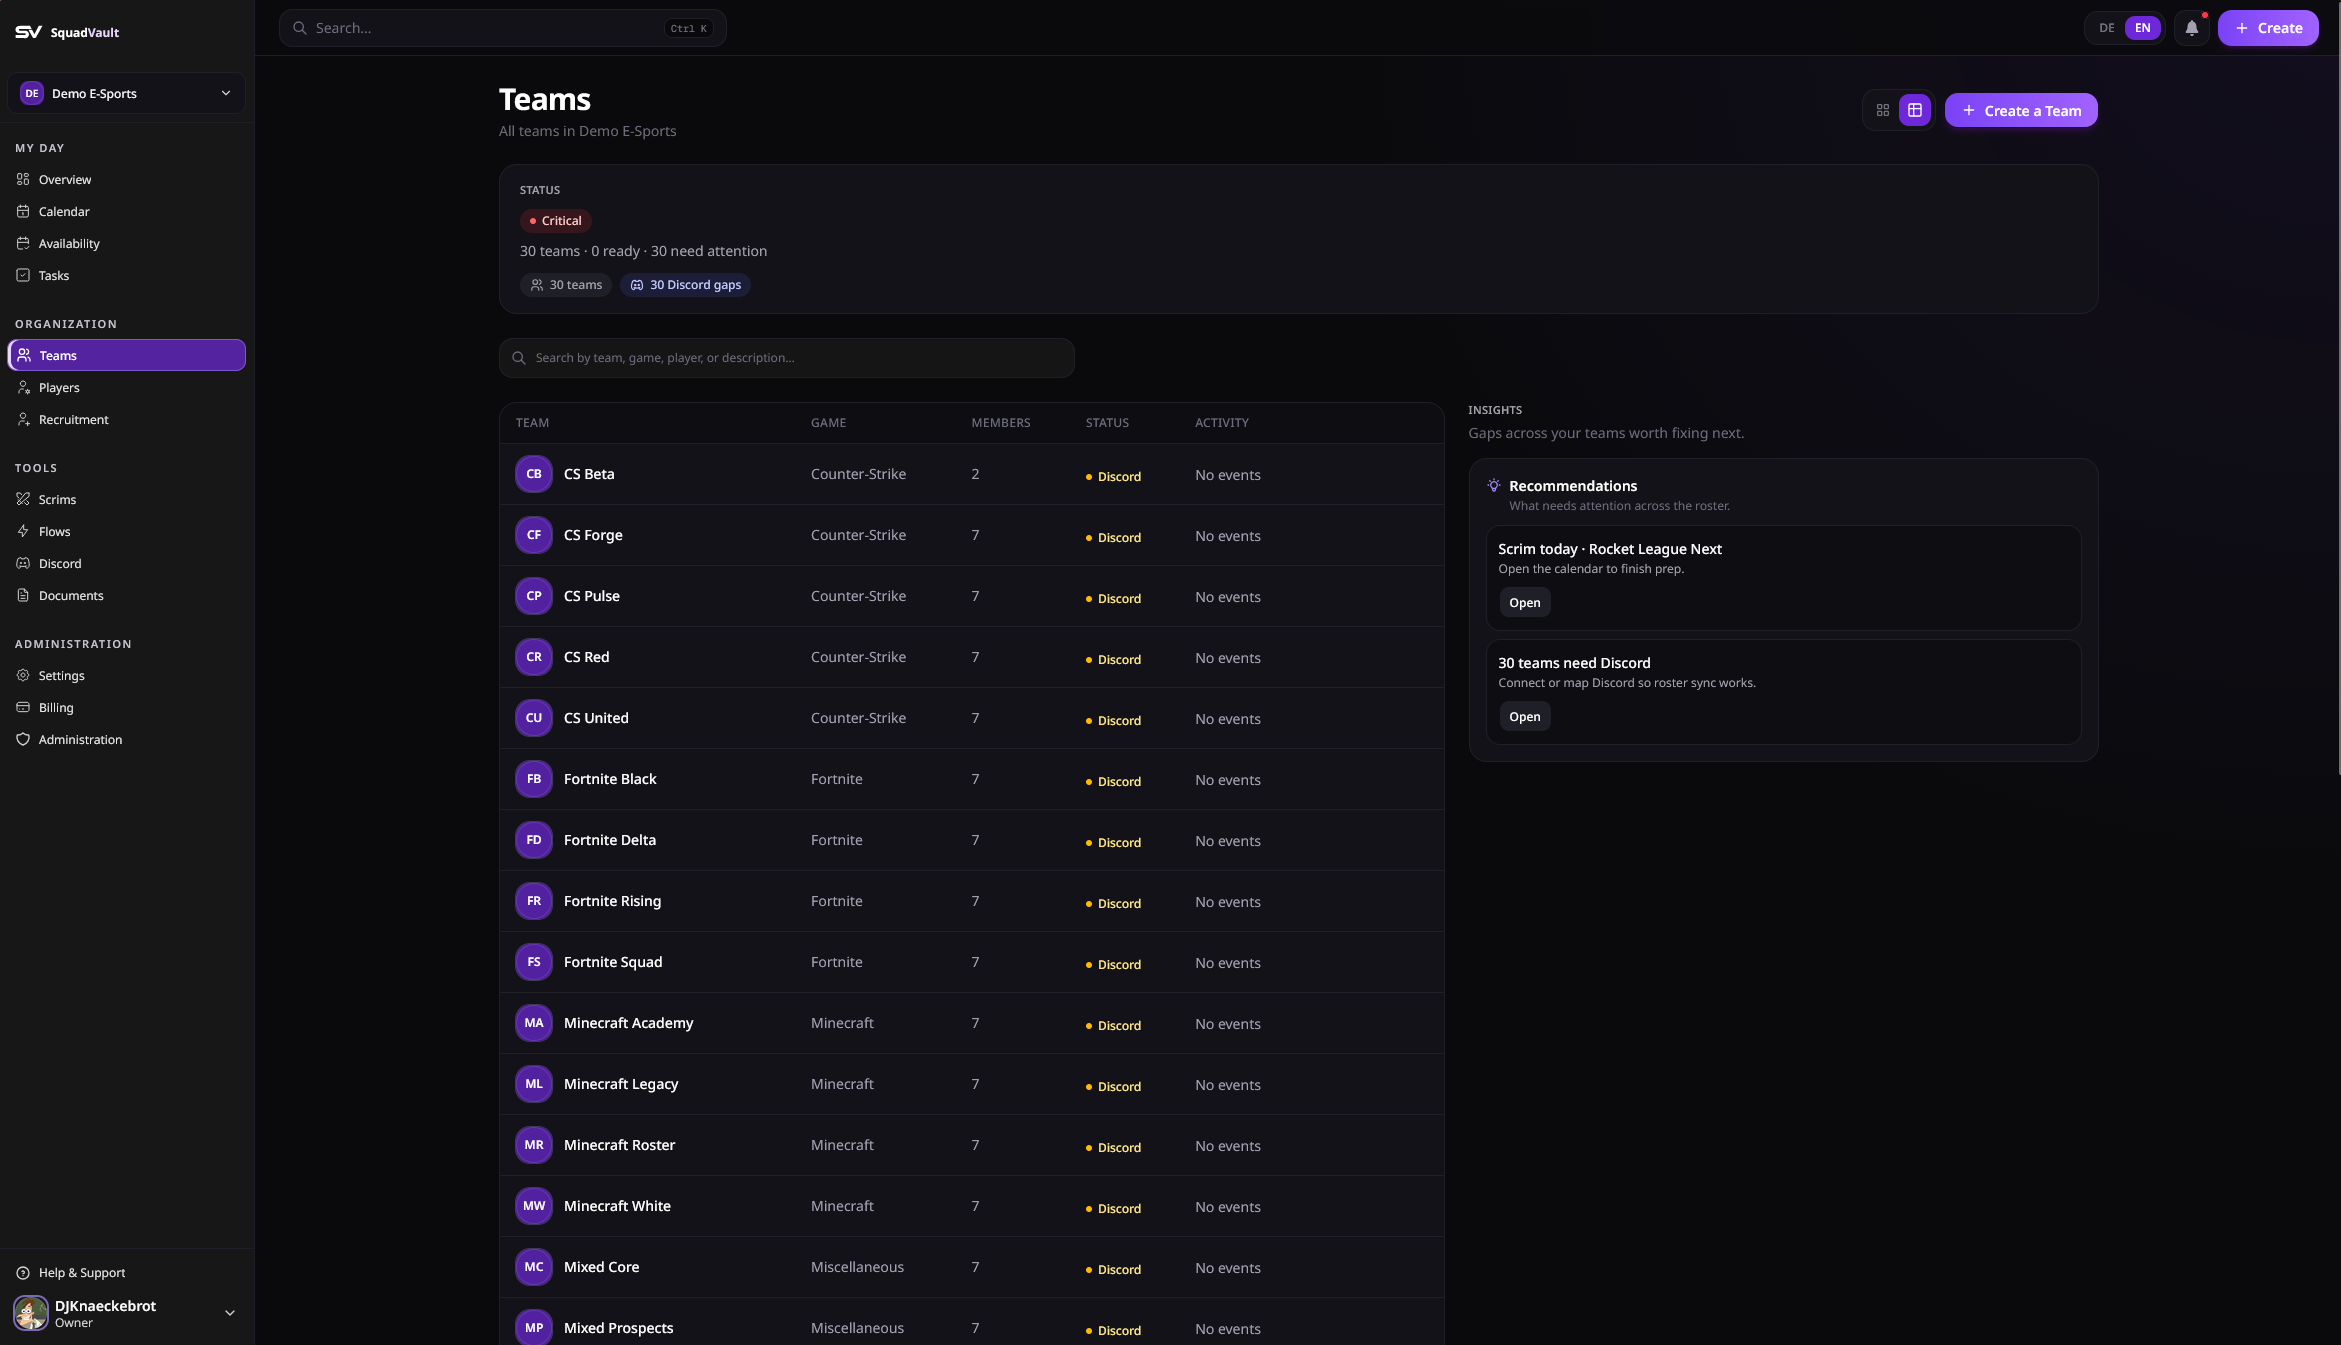The height and width of the screenshot is (1345, 2341).
Task: Expand the Demo E-Sports organization switcher
Action: coord(126,93)
